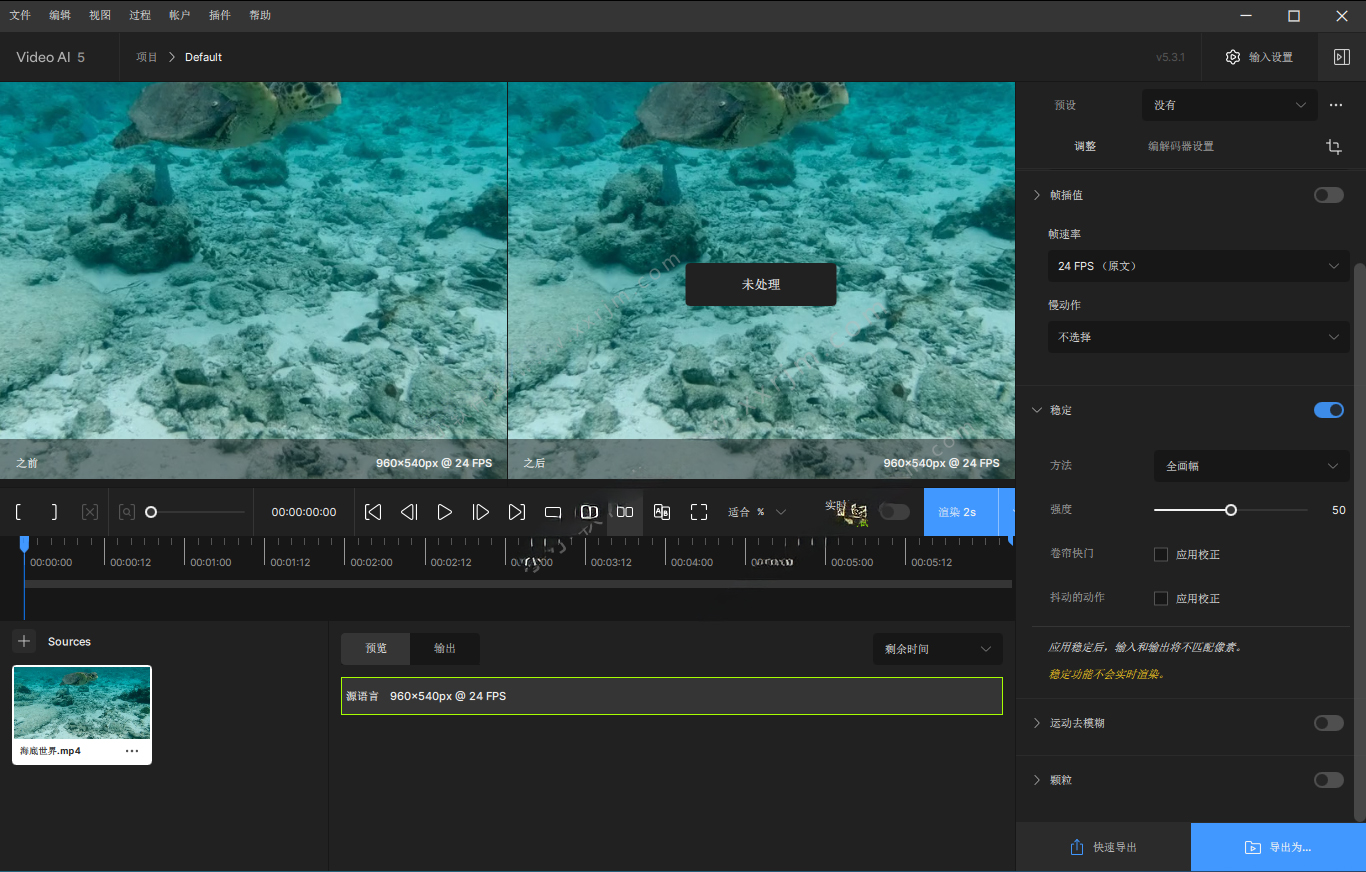Screen dimensions: 1366x872
Task: Open slow motion 不选择 dropdown
Action: 1198,337
